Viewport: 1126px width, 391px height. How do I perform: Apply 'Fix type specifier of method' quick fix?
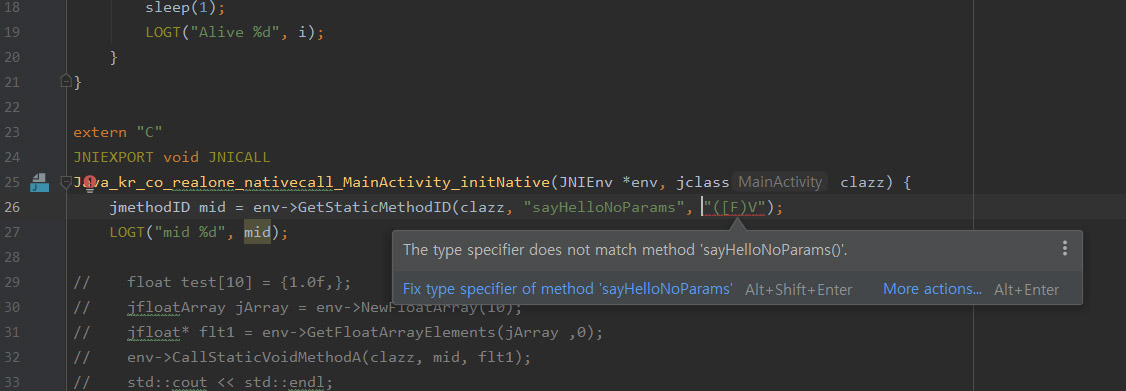pyautogui.click(x=567, y=290)
